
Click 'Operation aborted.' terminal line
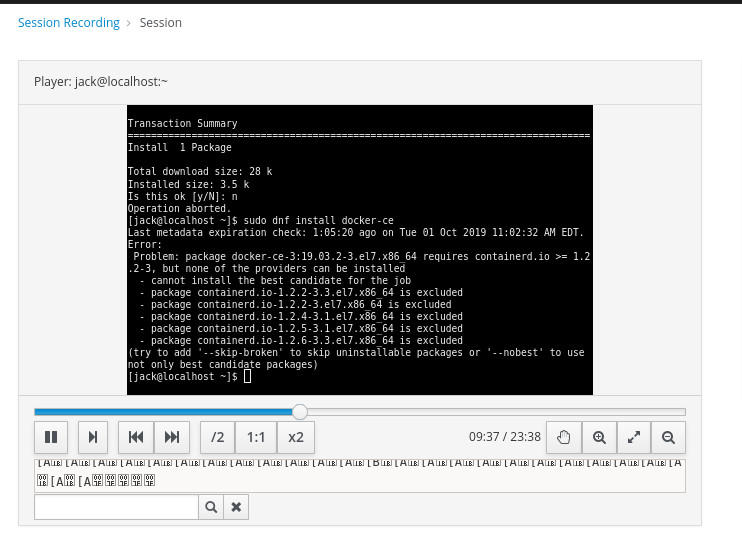click(179, 209)
